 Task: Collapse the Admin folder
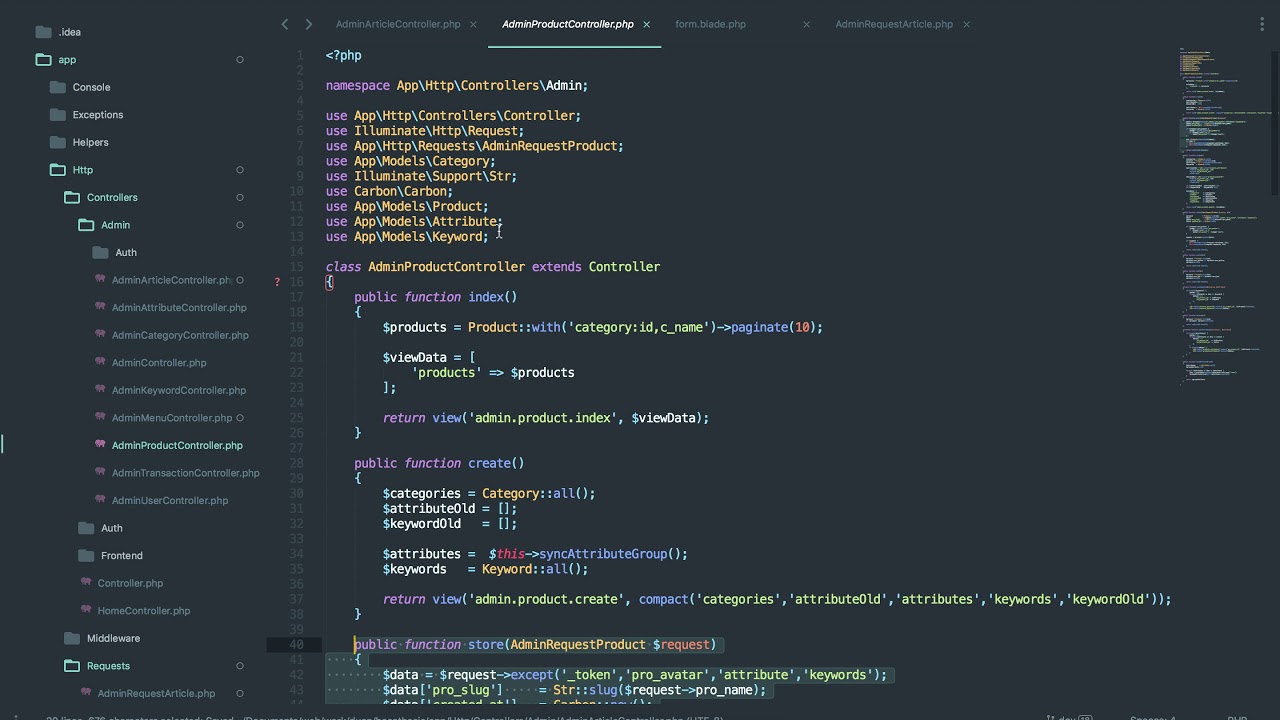click(x=86, y=225)
